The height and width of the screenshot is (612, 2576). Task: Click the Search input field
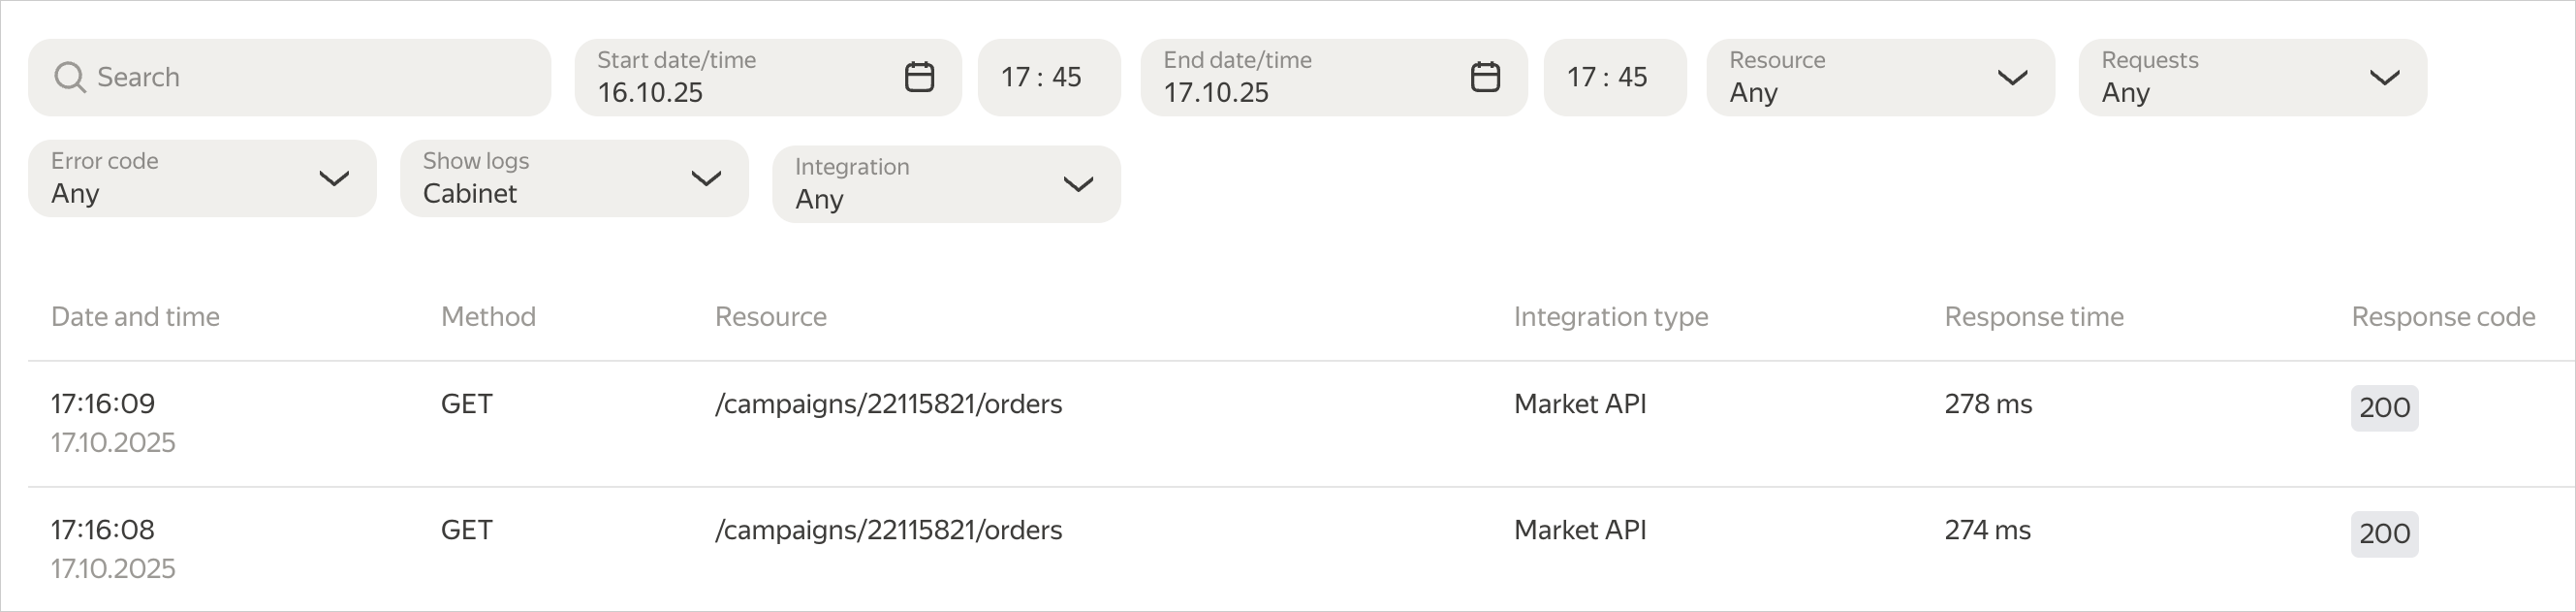click(x=290, y=77)
